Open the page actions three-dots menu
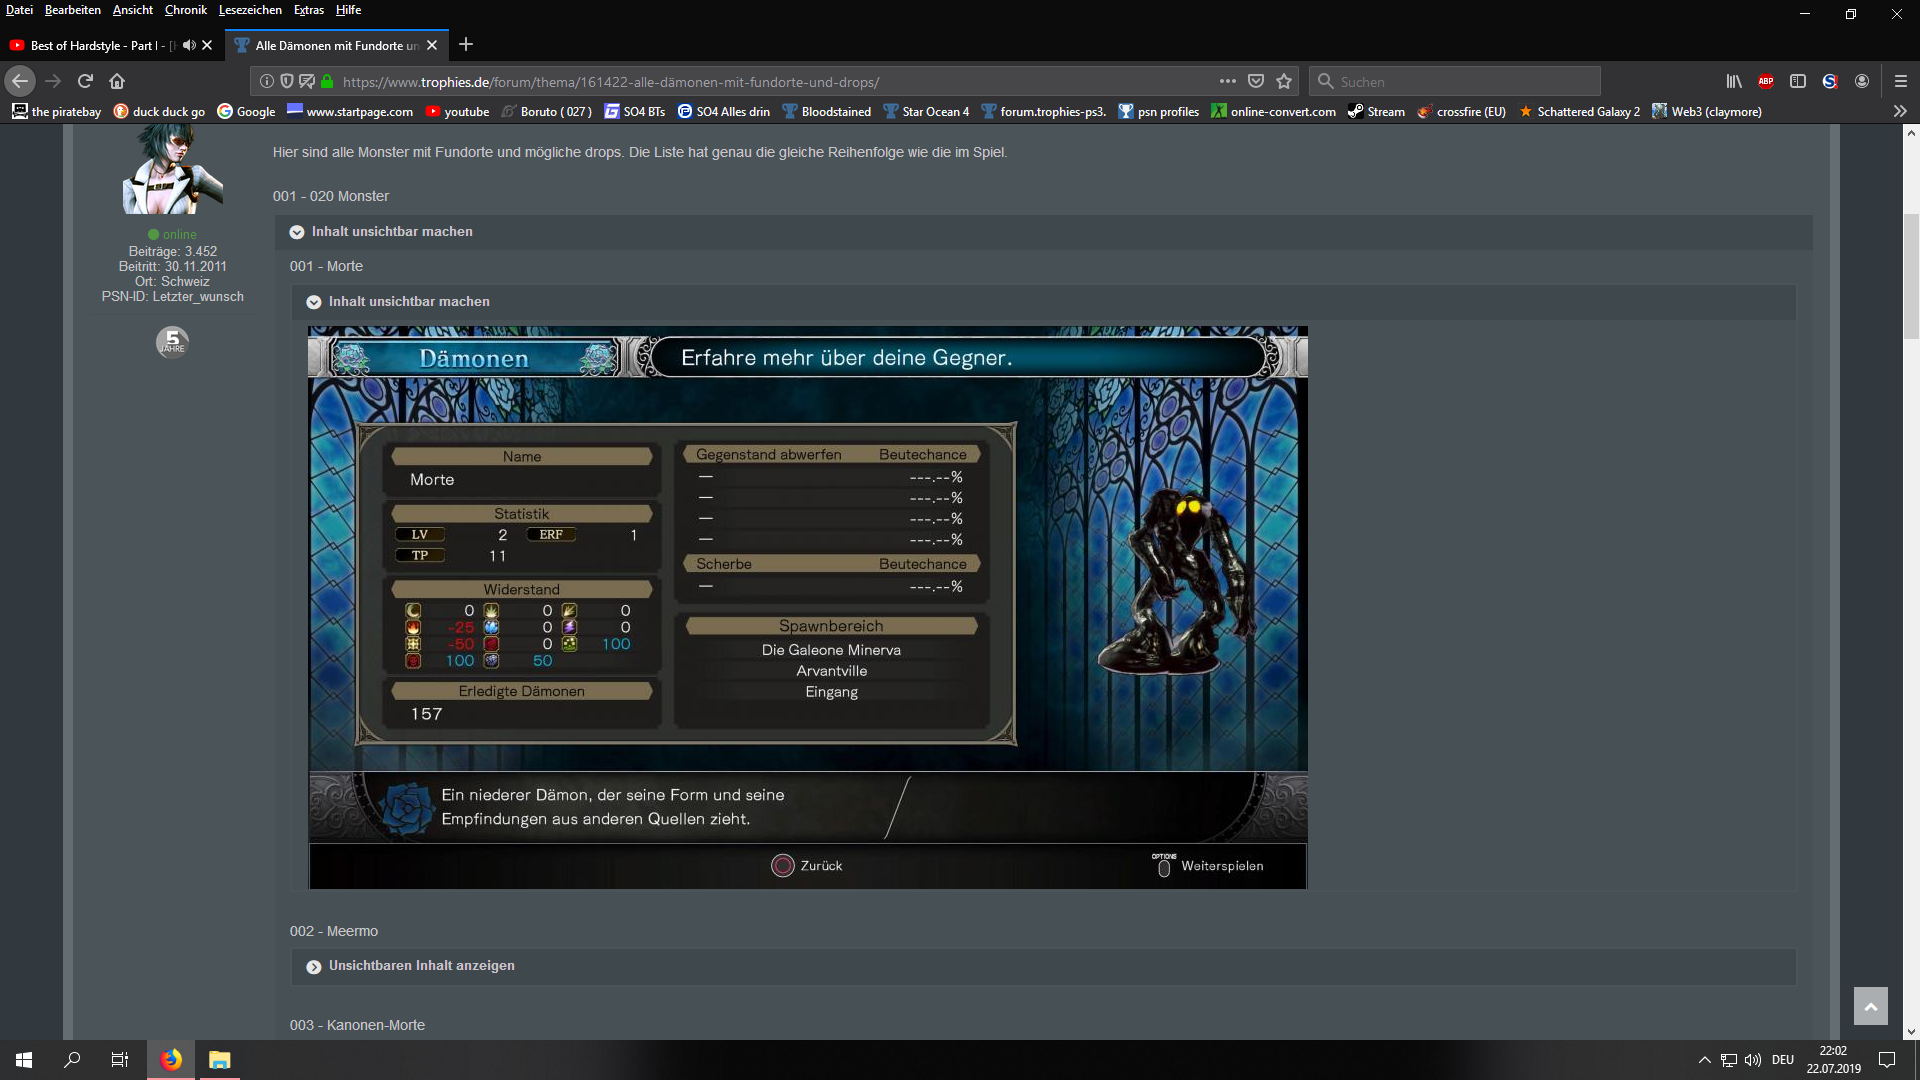This screenshot has width=1920, height=1080. pos(1227,81)
